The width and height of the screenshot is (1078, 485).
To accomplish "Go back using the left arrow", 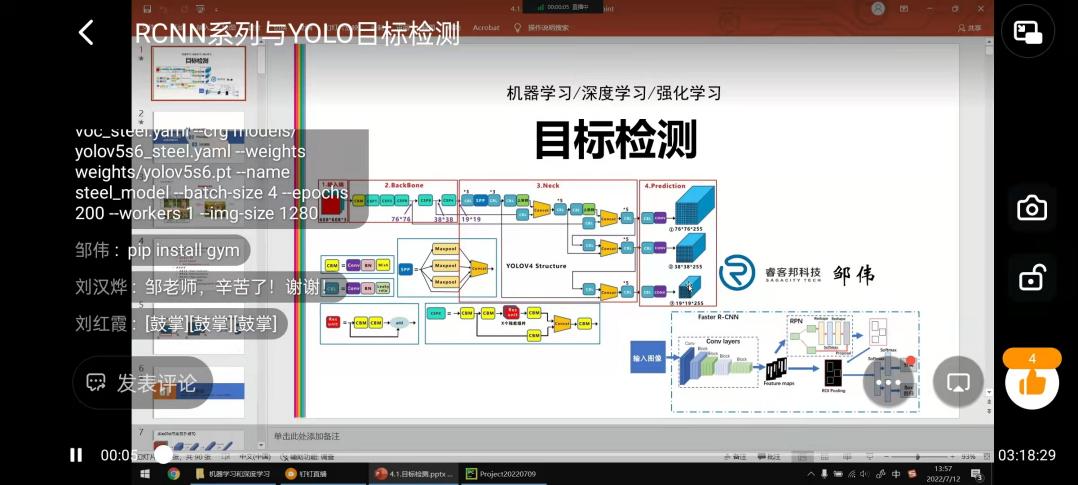I will click(86, 32).
